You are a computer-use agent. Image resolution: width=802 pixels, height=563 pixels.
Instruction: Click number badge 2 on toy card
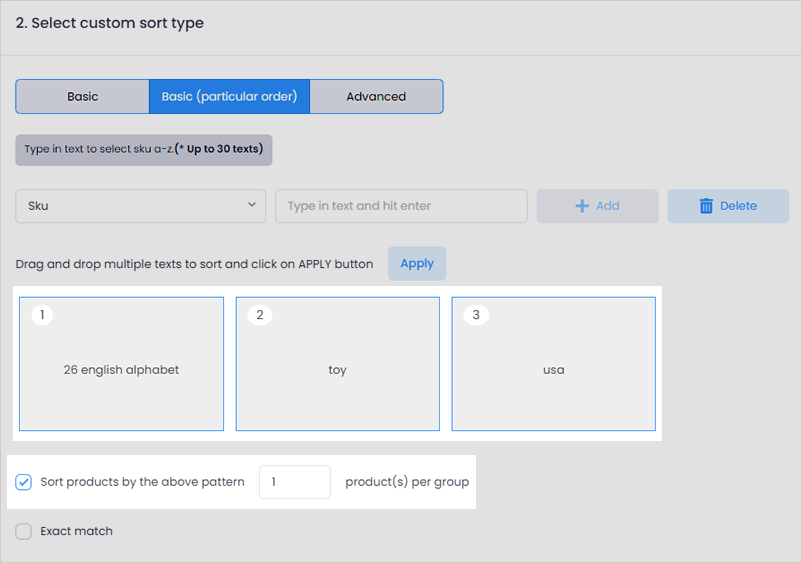tap(260, 315)
